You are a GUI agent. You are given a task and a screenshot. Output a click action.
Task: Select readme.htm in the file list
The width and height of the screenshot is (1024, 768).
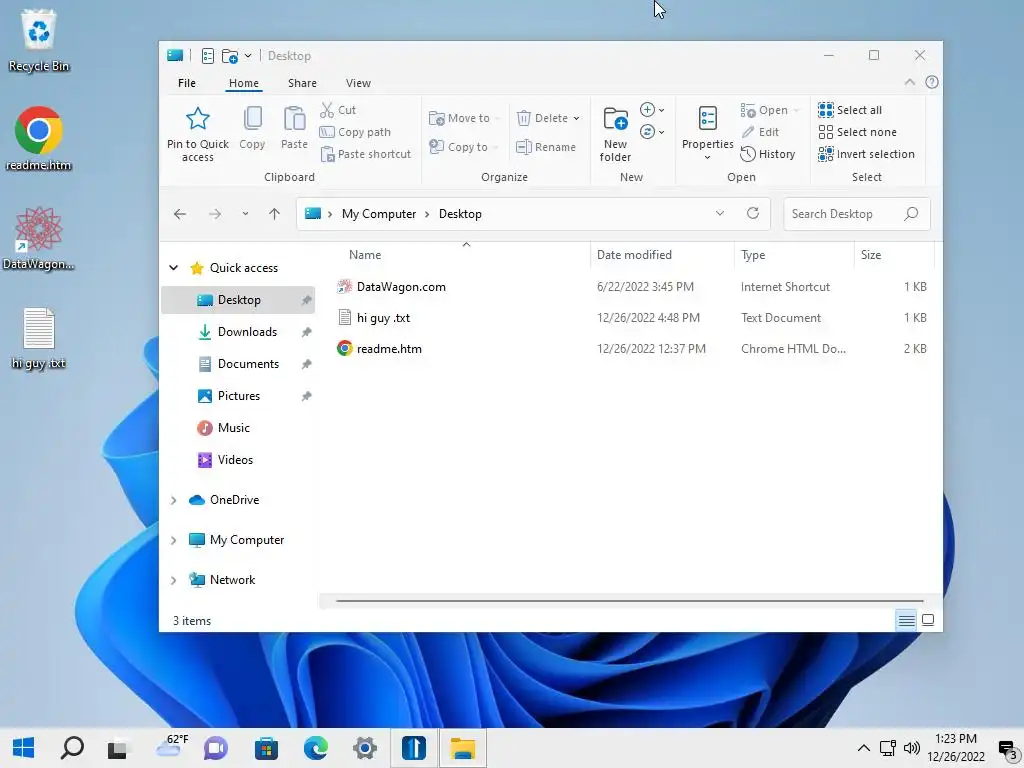click(x=631, y=349)
